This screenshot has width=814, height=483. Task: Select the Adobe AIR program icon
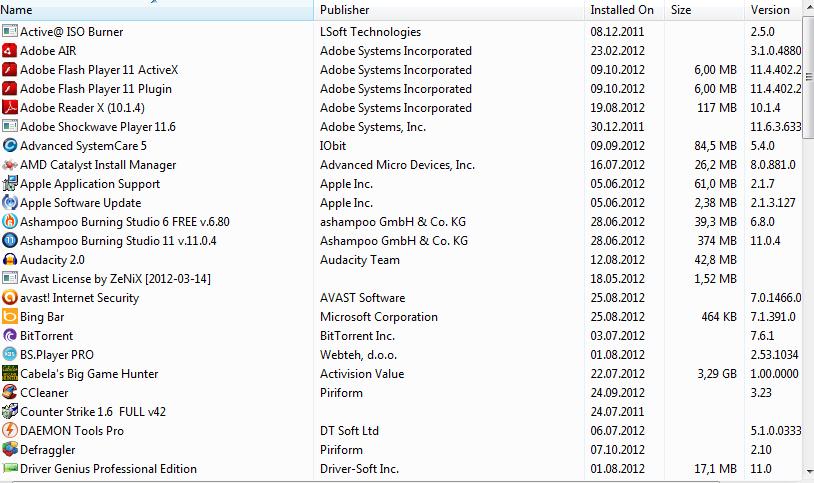click(x=10, y=51)
